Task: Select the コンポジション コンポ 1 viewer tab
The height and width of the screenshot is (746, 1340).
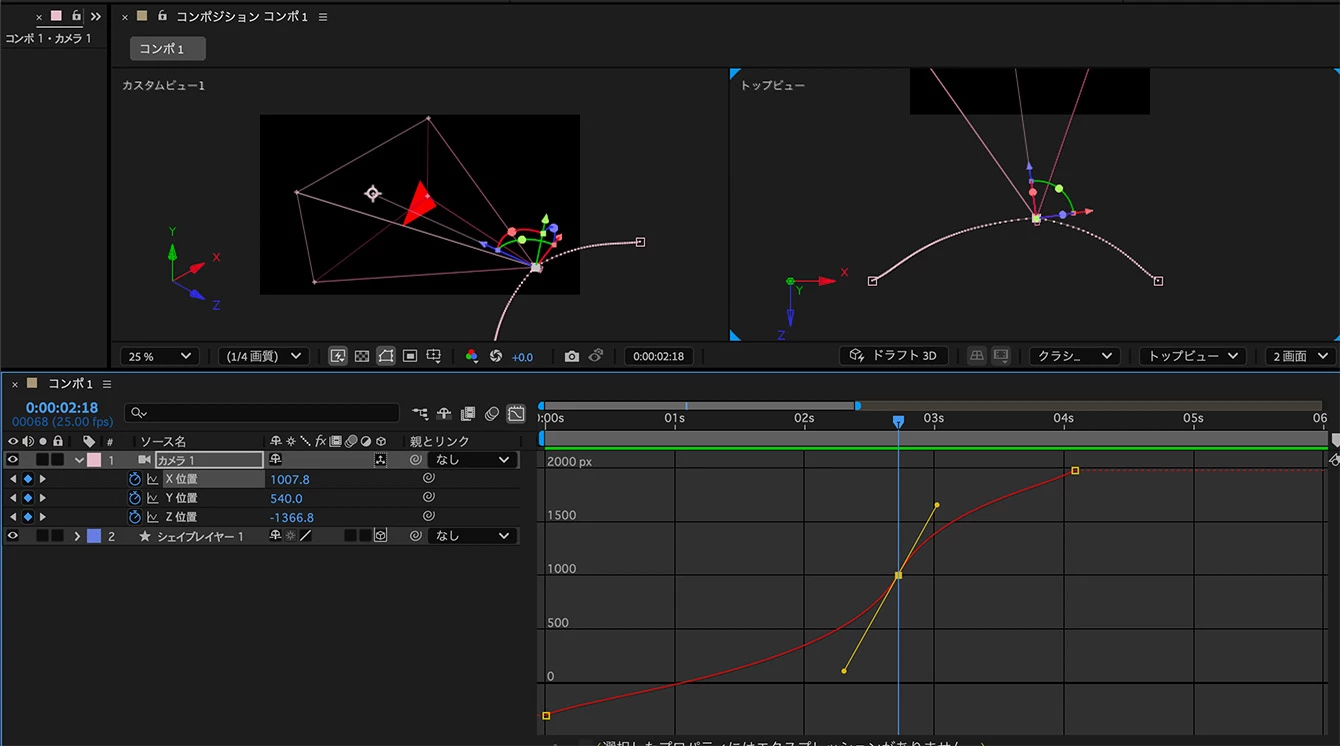Action: coord(242,17)
